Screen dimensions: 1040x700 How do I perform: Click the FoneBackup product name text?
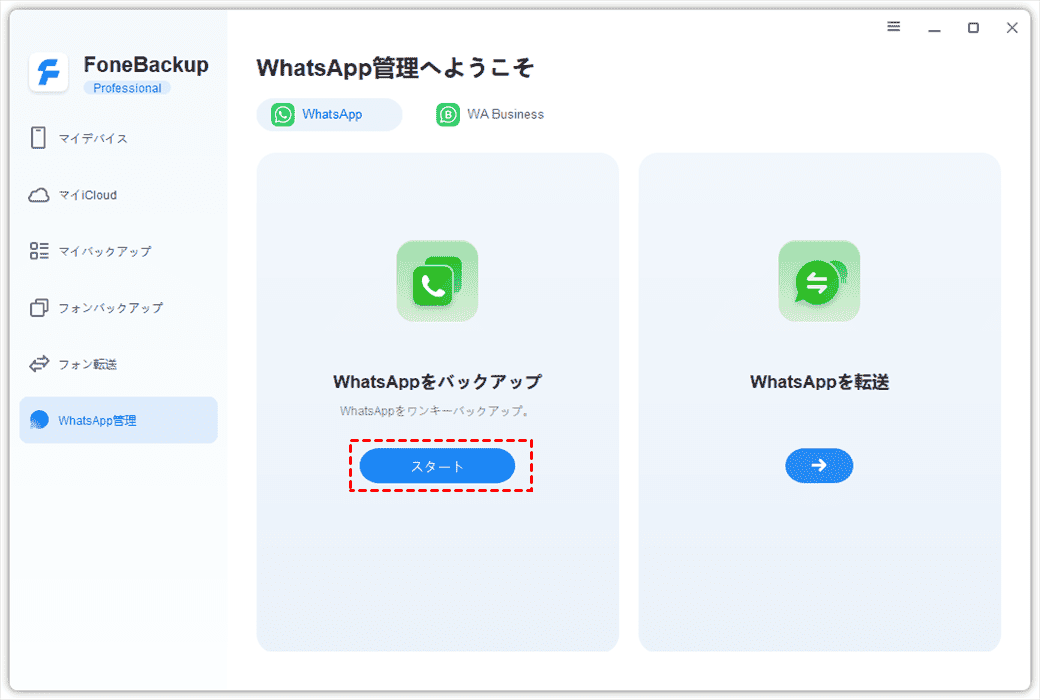tap(146, 64)
